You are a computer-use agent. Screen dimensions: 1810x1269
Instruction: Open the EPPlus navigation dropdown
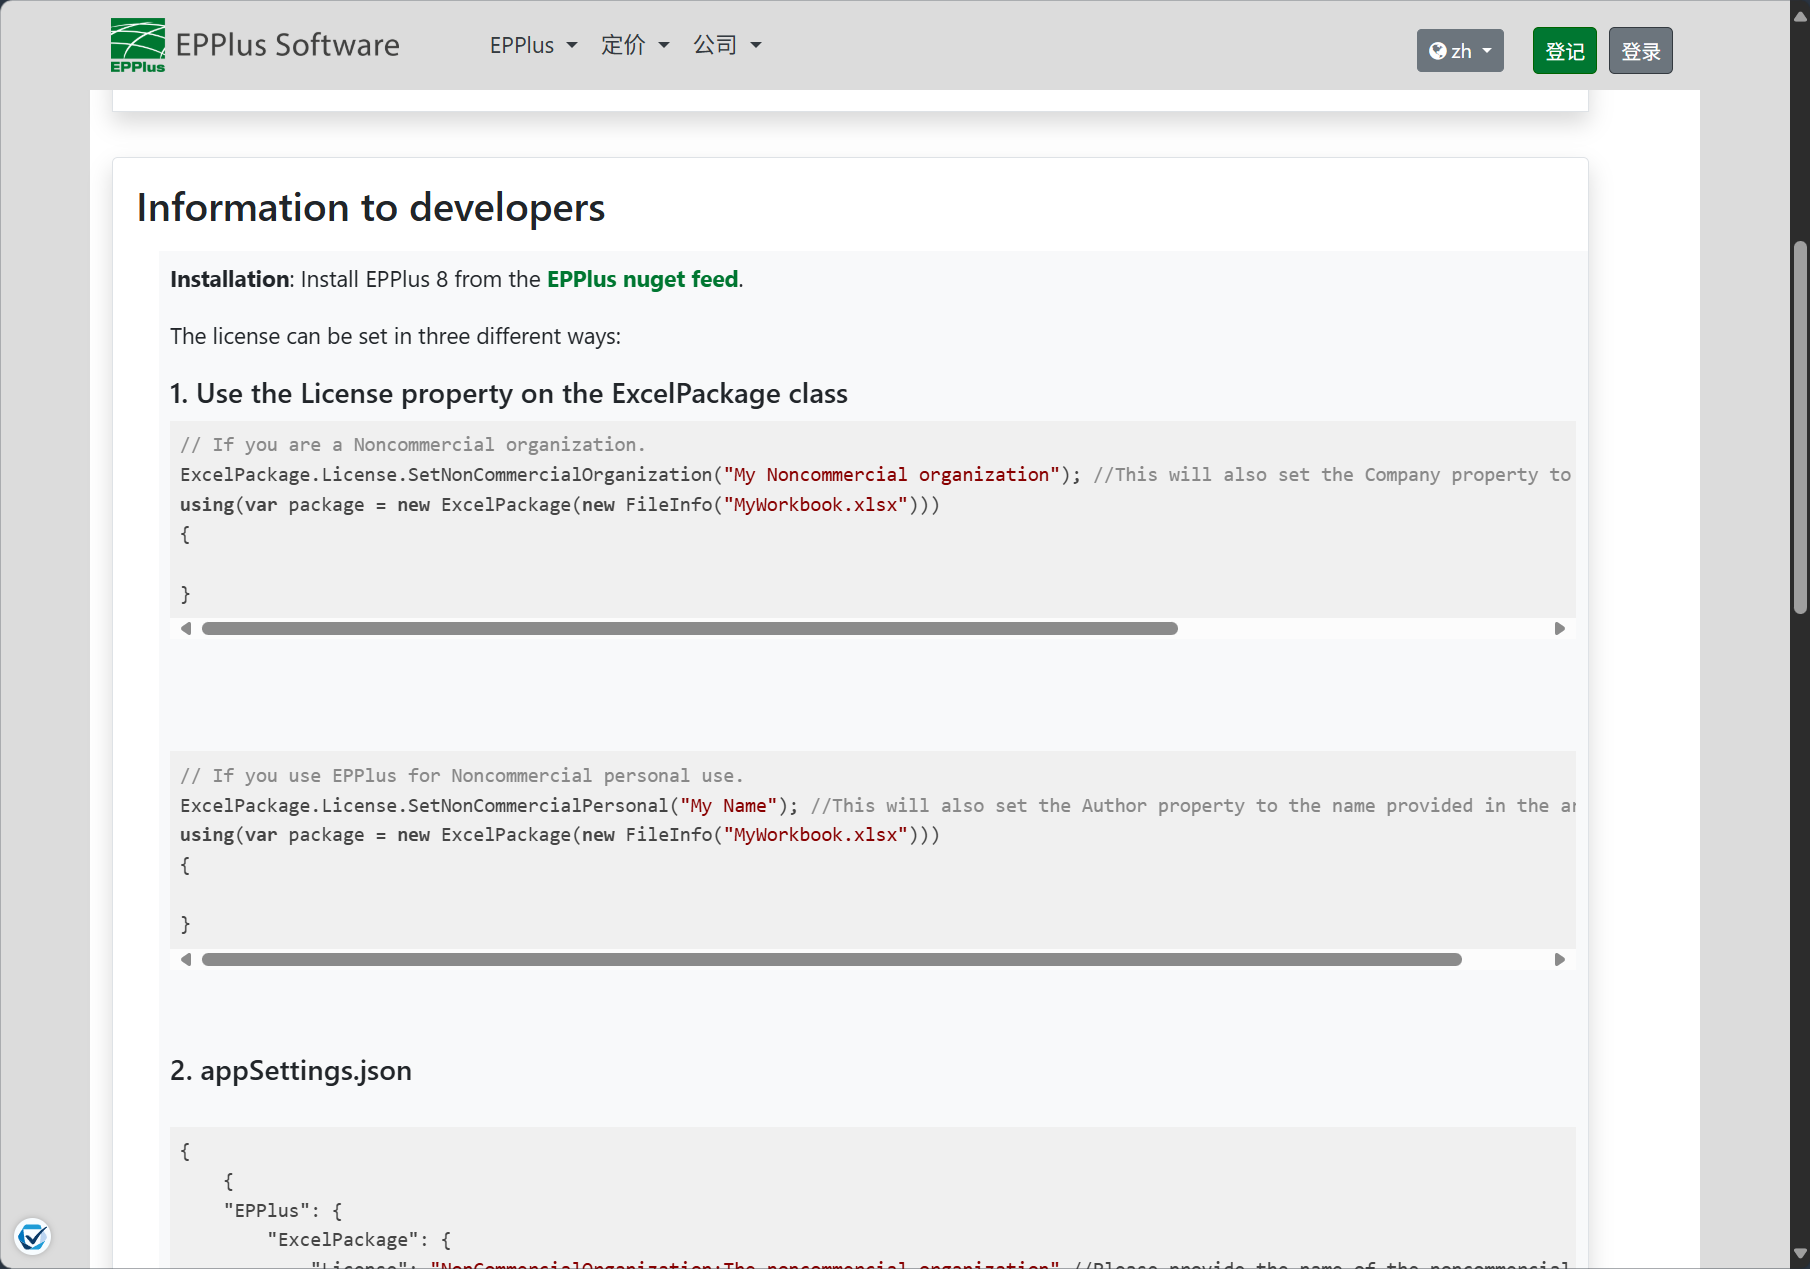click(533, 45)
